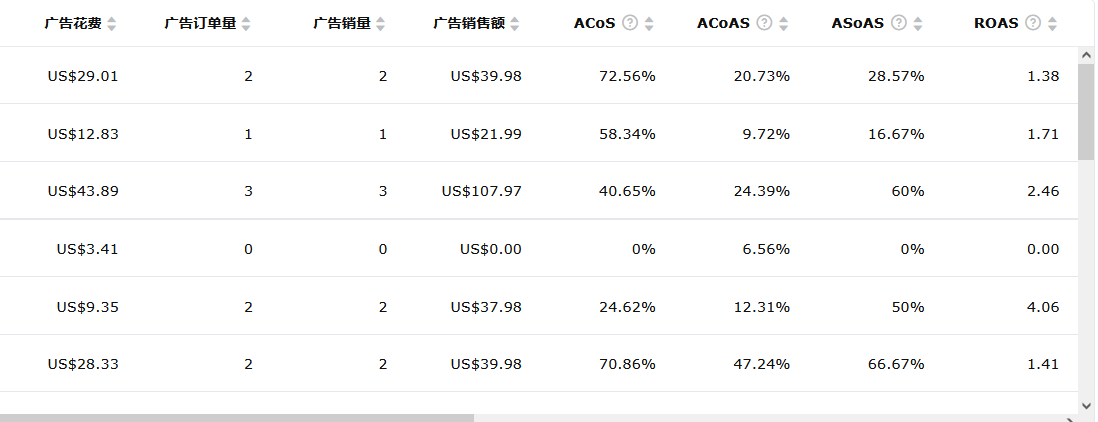Show the ASoAS help tooltip icon
Viewport: 1098px width, 422px height.
coord(899,23)
